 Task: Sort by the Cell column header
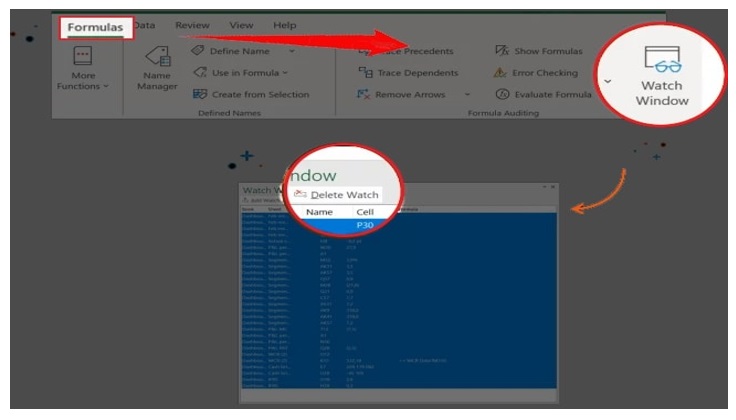tap(365, 212)
